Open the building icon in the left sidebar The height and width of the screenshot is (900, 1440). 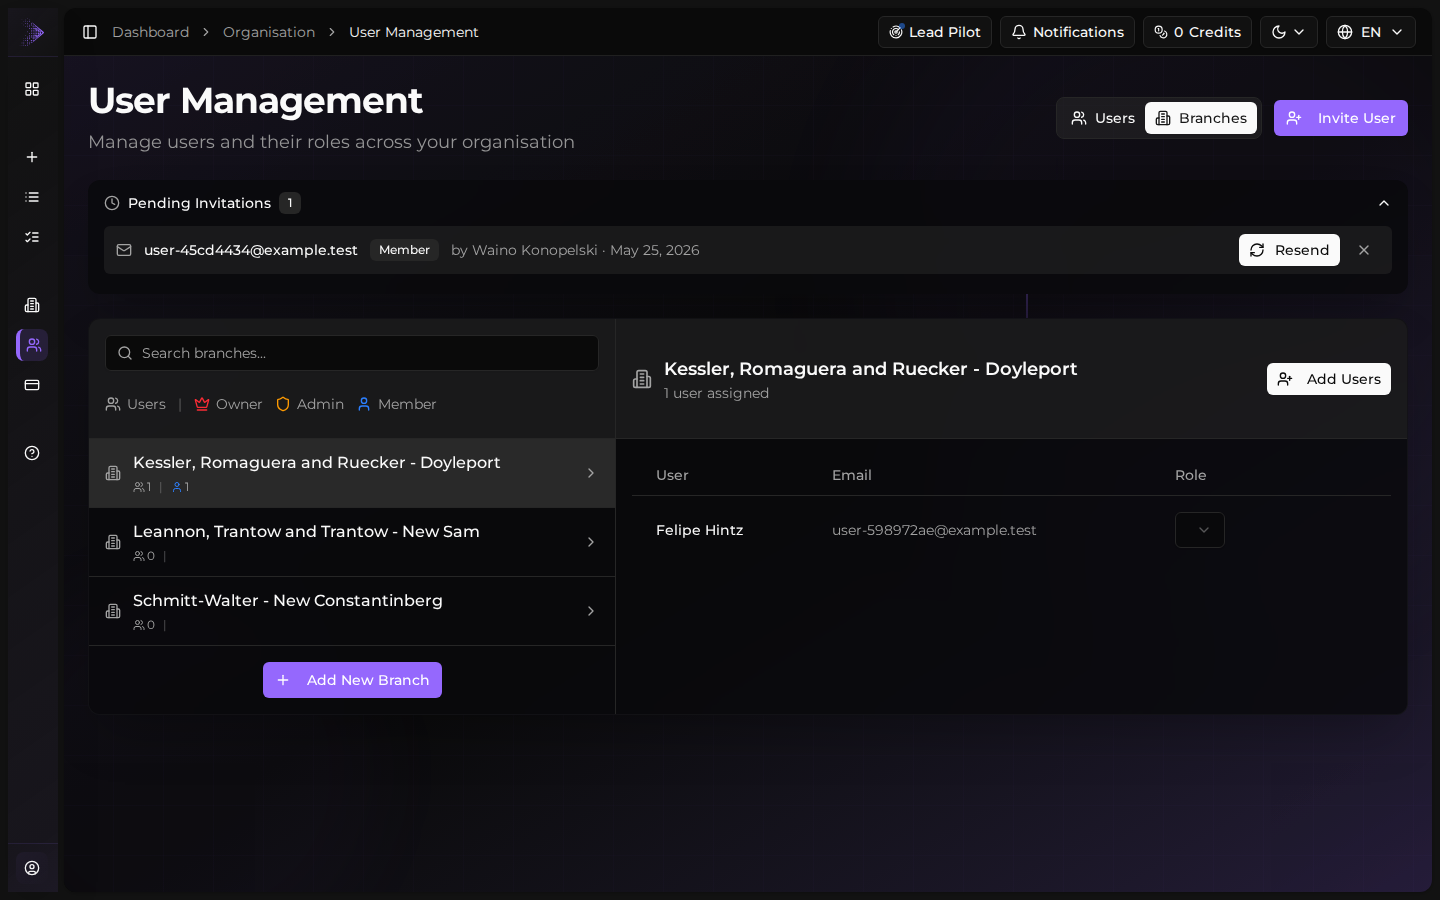(x=32, y=305)
